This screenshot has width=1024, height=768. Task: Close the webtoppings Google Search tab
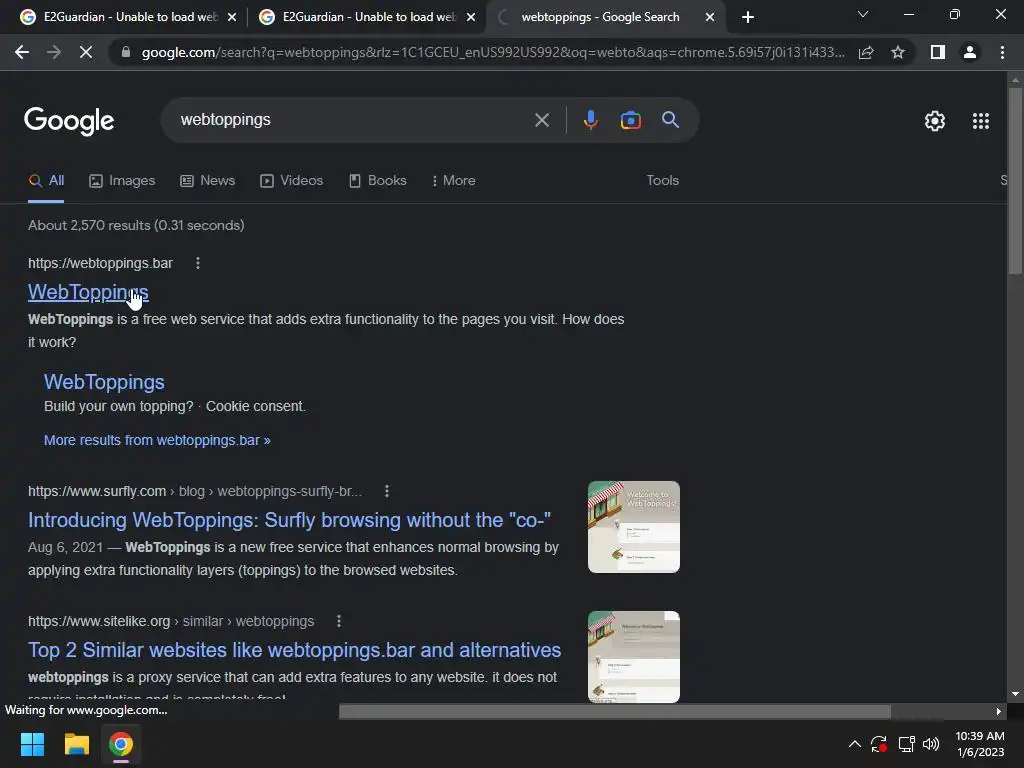(709, 18)
